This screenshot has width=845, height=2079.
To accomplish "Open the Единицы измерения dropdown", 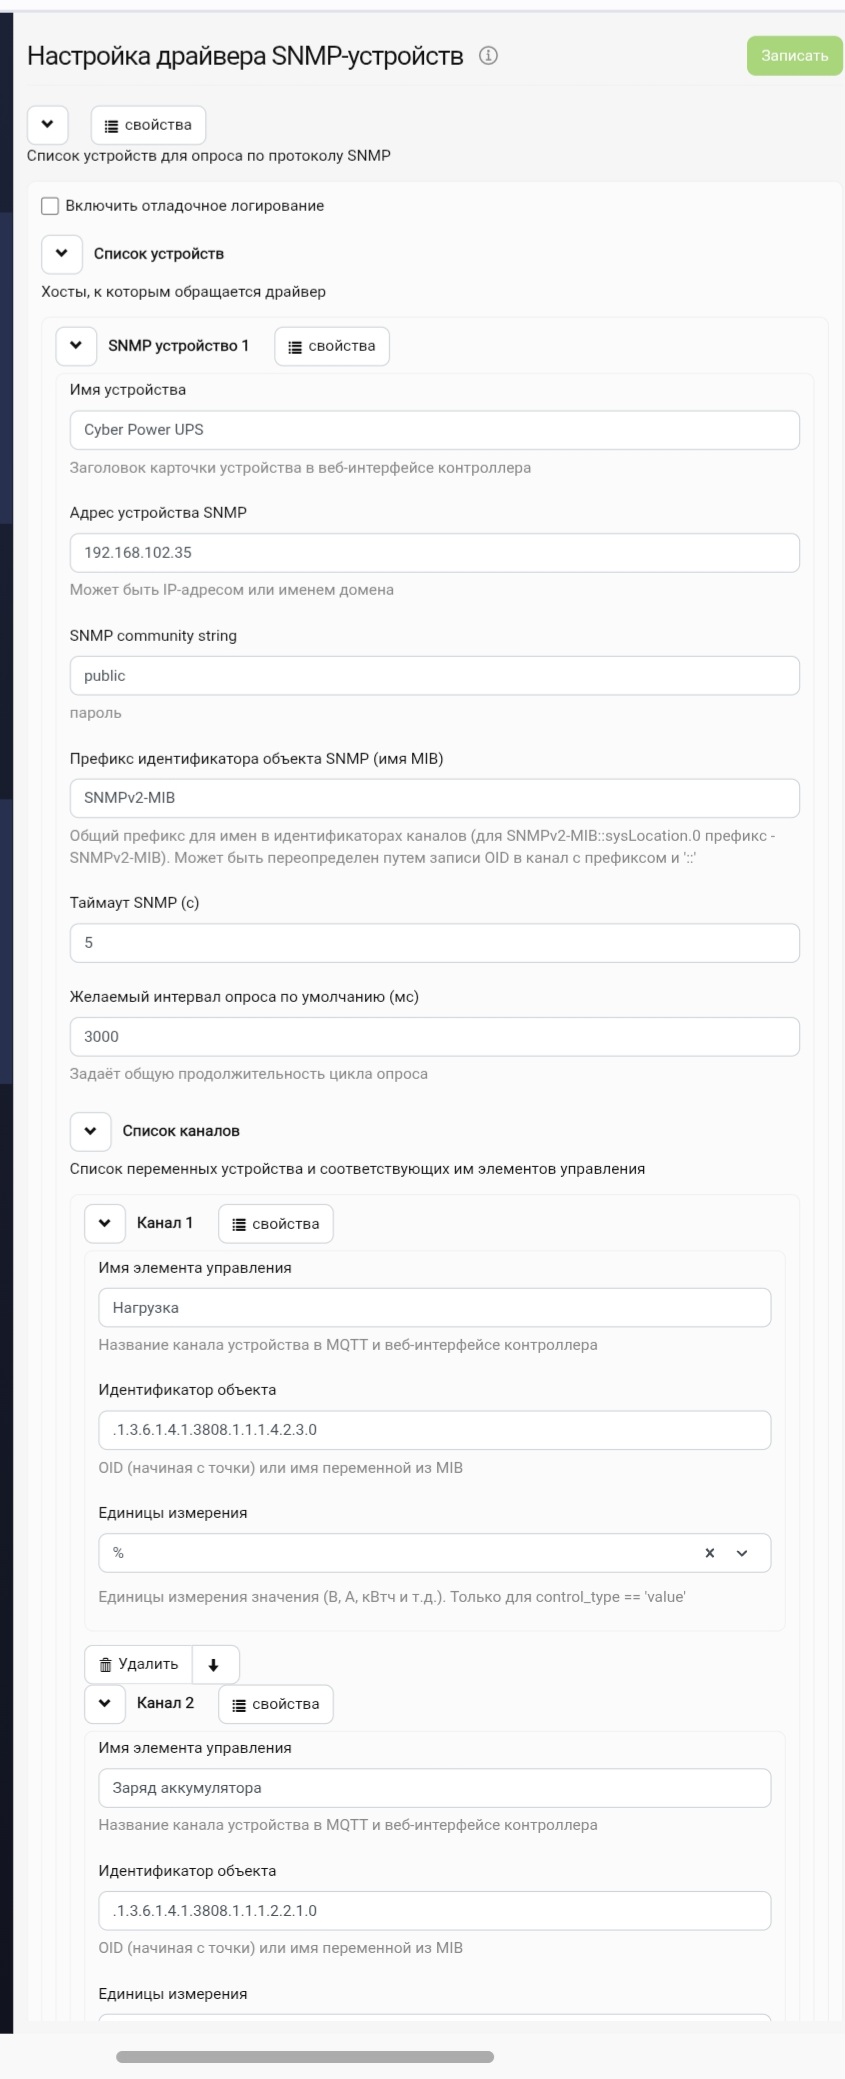I will click(x=742, y=1553).
